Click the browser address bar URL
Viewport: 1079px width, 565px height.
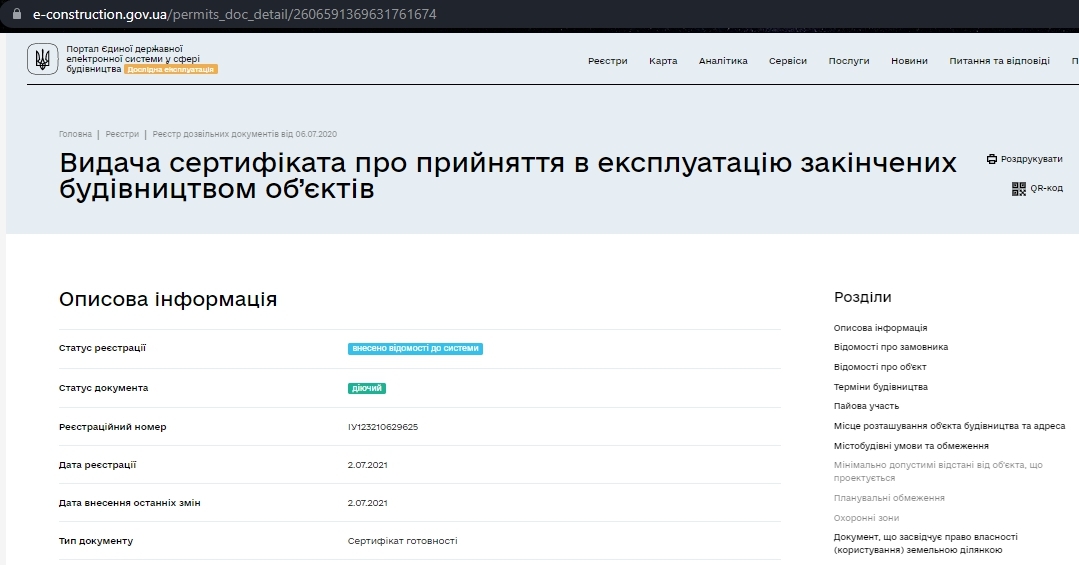[235, 14]
